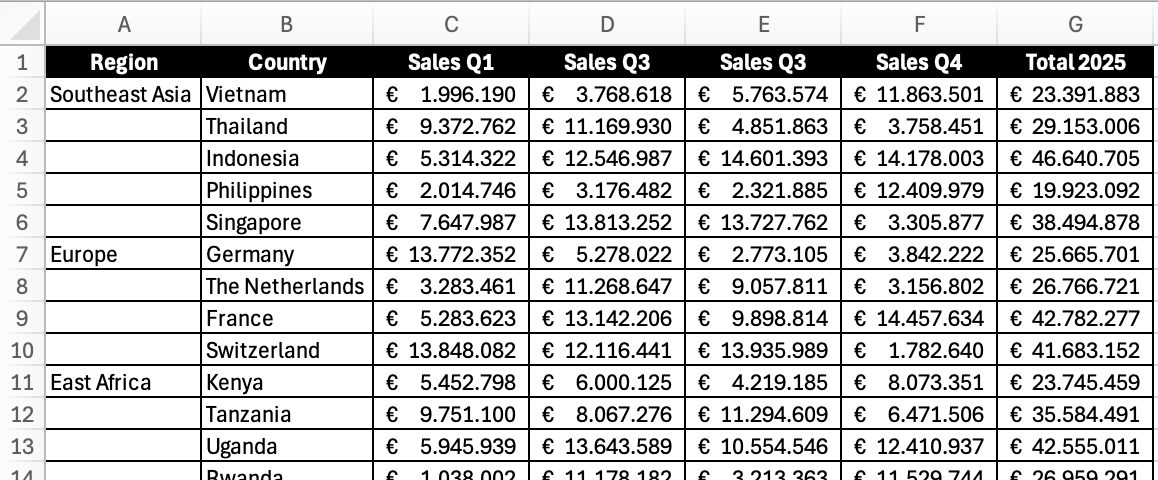Screen dimensions: 1158x480
Task: Click the Total 2025 header cell
Action: pos(1076,62)
